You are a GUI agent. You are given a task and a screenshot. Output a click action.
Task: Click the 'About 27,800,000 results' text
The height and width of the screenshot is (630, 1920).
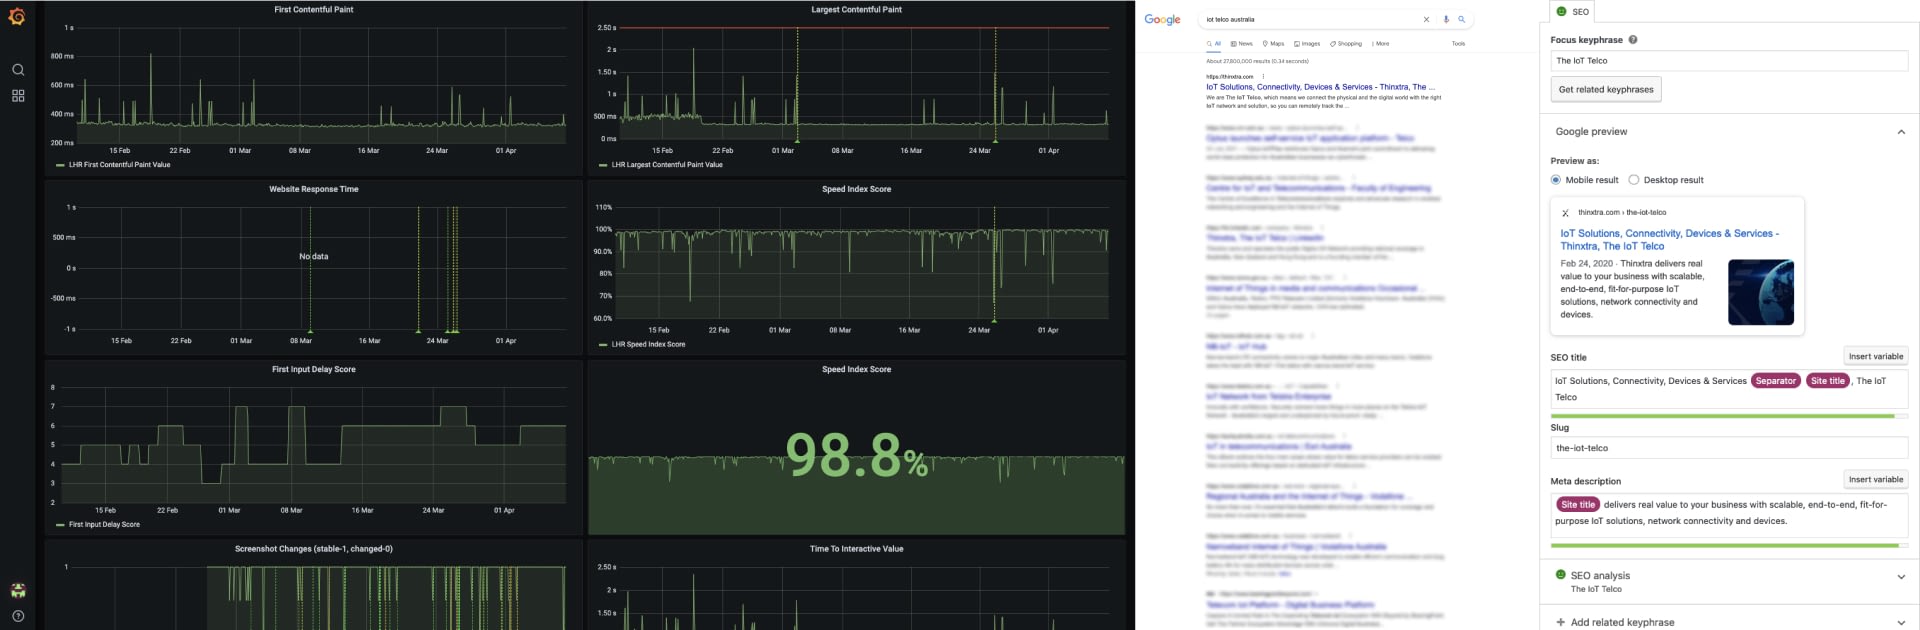pos(1257,61)
